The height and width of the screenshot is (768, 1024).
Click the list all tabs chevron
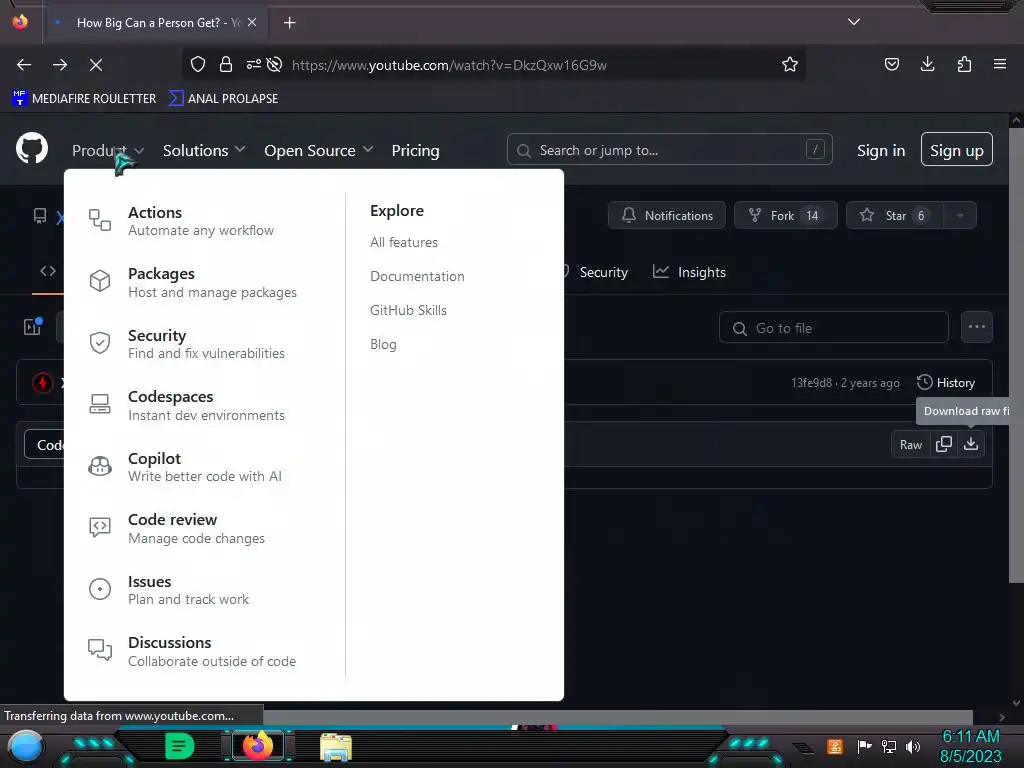pos(854,22)
